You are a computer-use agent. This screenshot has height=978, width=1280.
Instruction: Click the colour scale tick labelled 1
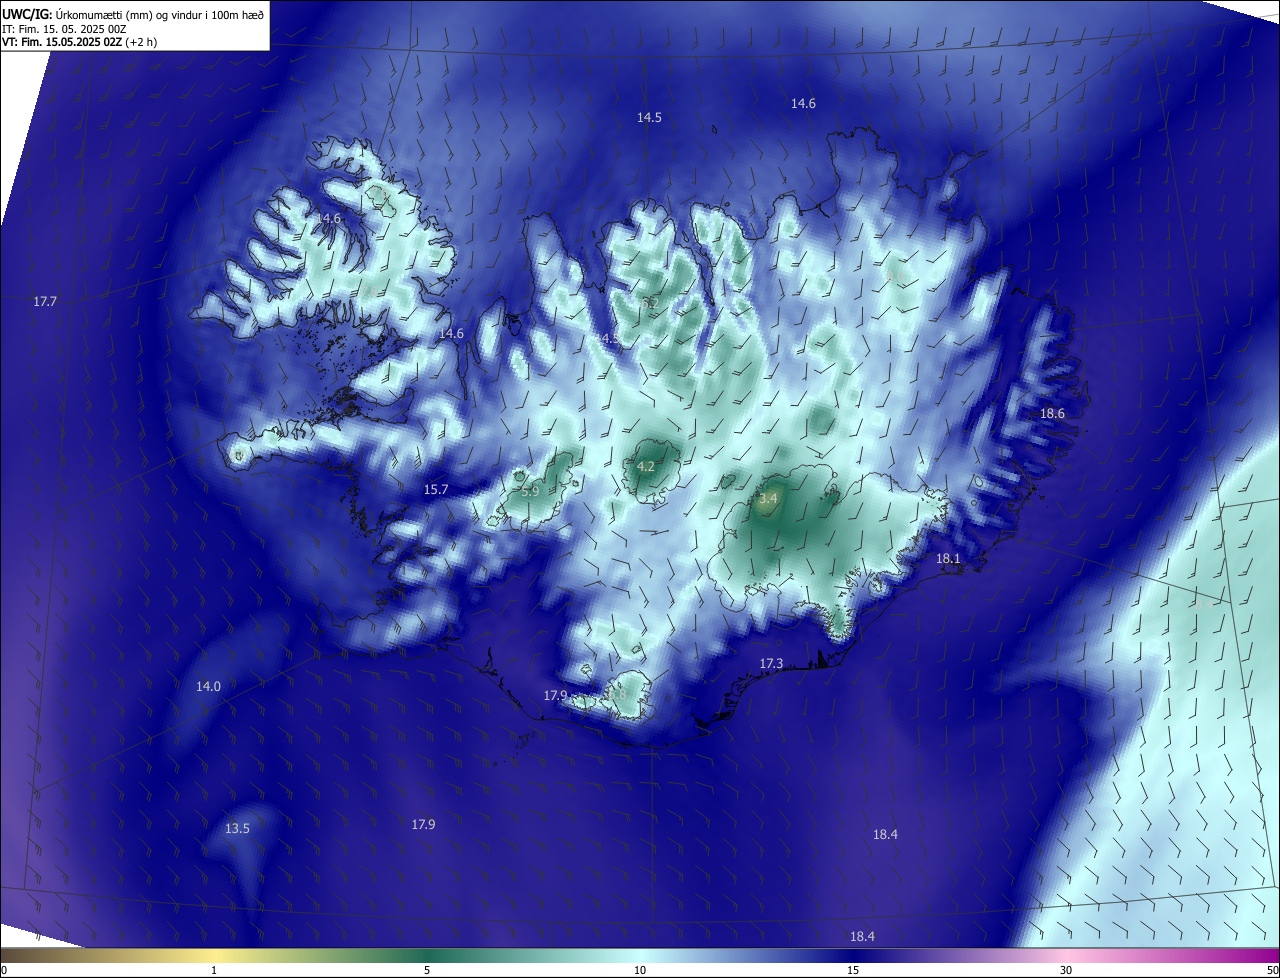(214, 970)
